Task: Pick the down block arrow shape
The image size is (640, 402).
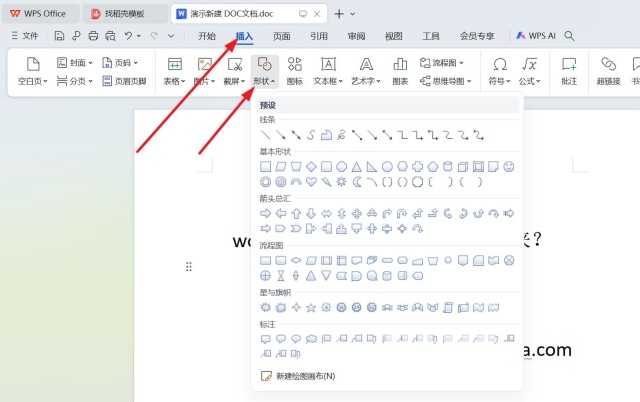Action: pyautogui.click(x=311, y=213)
